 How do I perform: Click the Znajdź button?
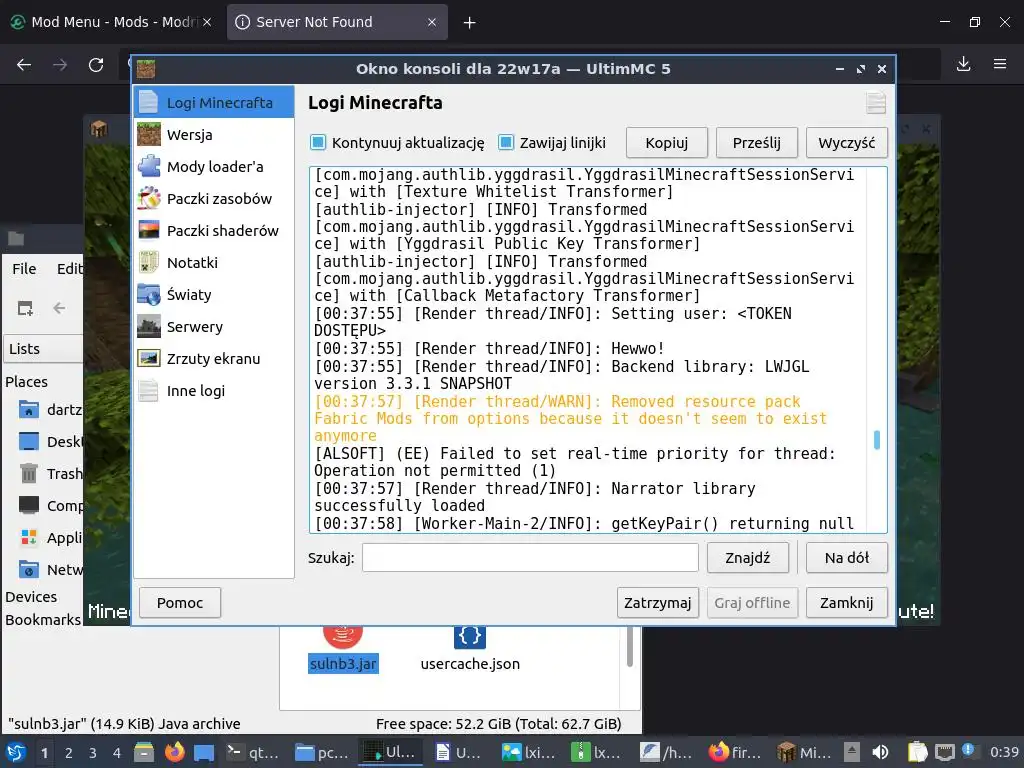point(748,558)
